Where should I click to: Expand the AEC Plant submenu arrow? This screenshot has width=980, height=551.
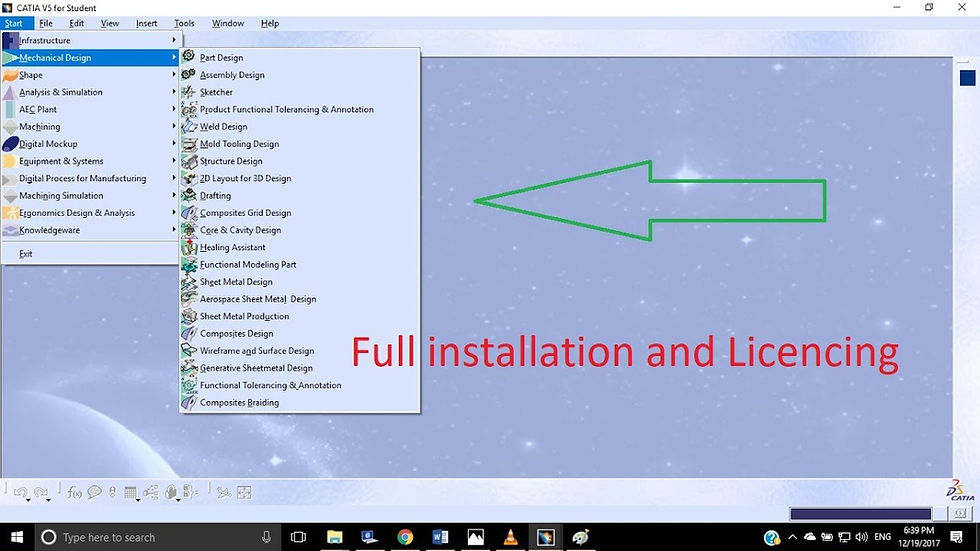point(174,109)
